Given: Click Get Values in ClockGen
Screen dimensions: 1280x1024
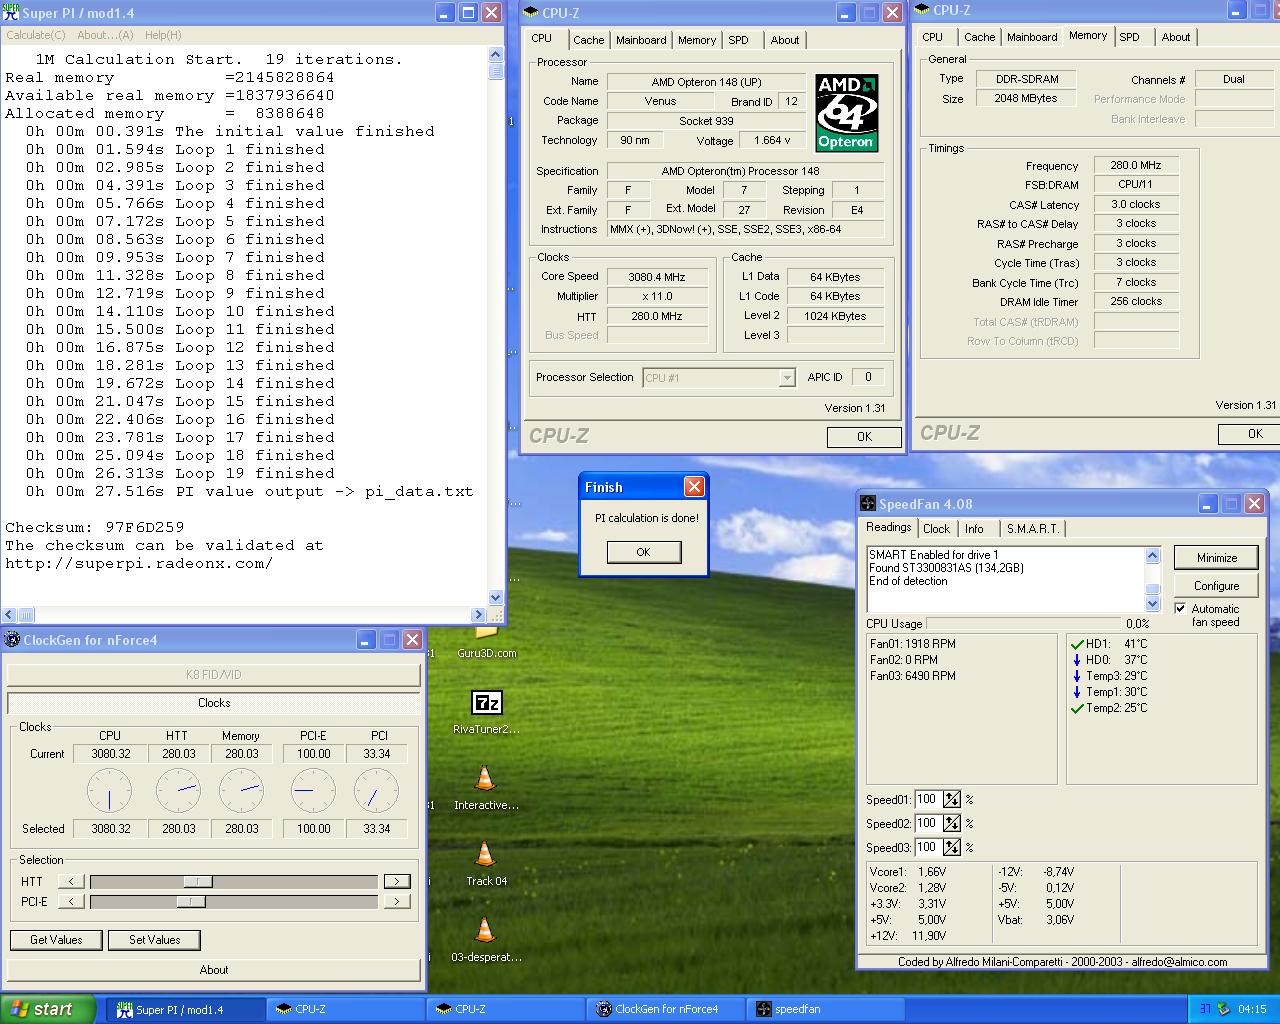Looking at the screenshot, I should pyautogui.click(x=56, y=940).
